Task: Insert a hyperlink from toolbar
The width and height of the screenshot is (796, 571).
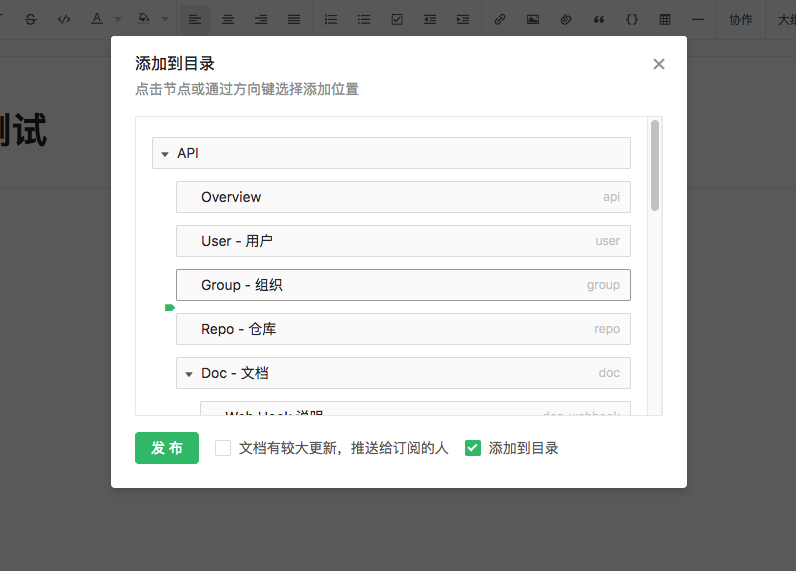Action: coord(500,19)
